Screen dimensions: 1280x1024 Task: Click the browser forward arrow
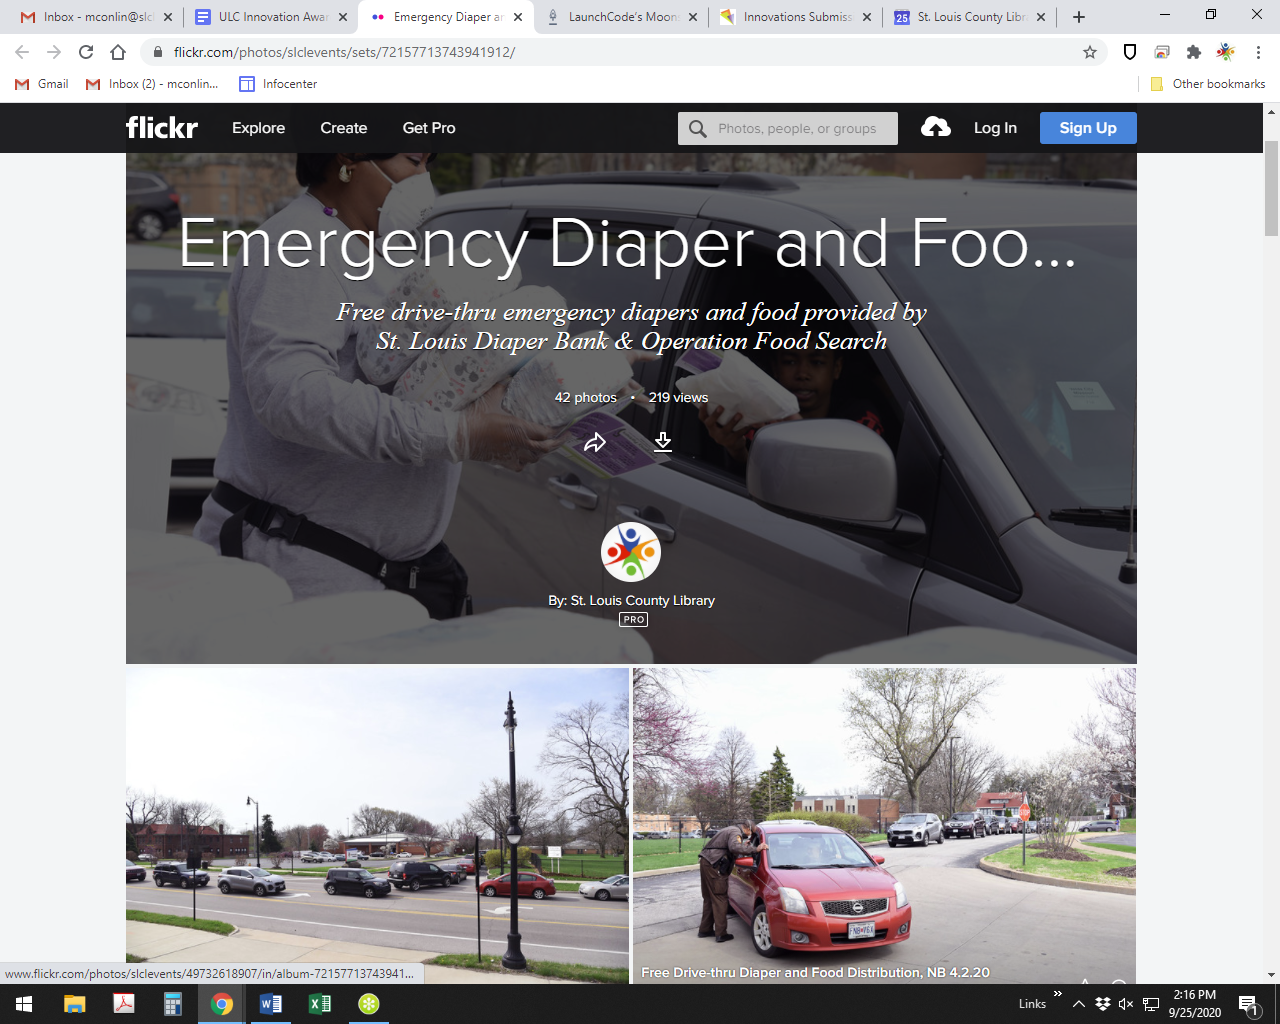[54, 52]
